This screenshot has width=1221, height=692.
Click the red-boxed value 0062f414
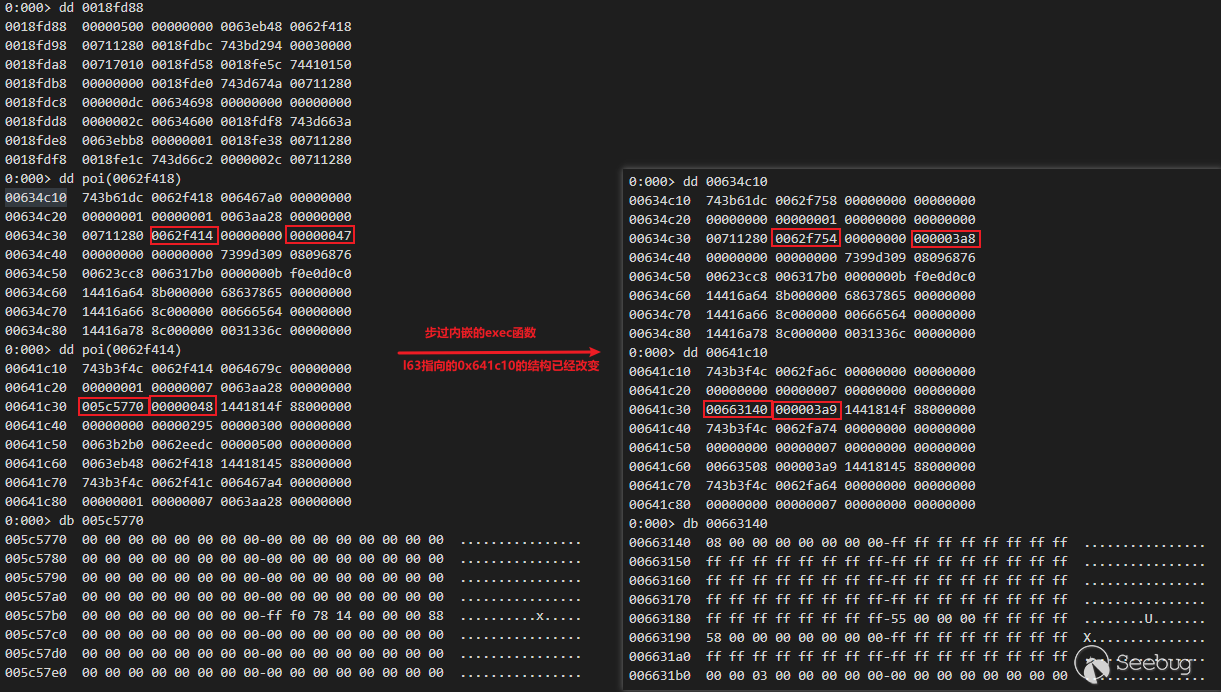pos(183,236)
